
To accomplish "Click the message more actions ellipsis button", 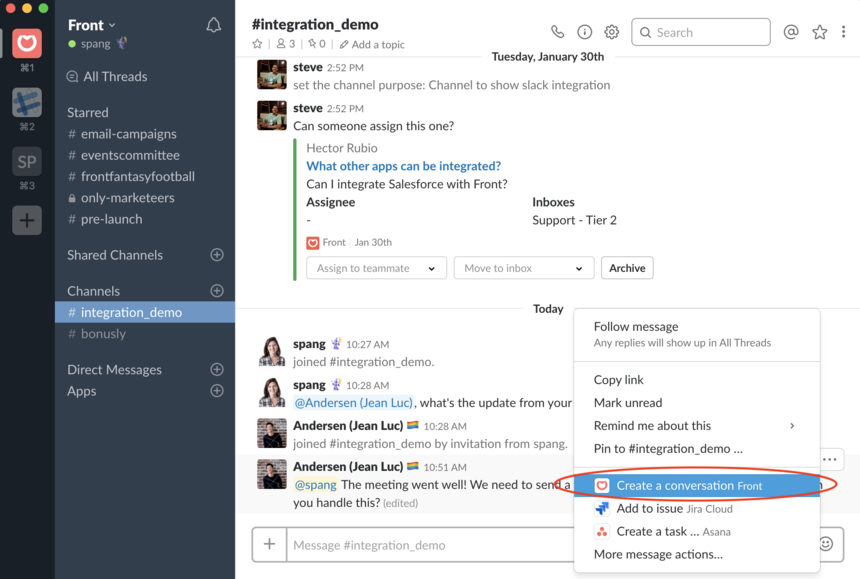I will tap(830, 459).
